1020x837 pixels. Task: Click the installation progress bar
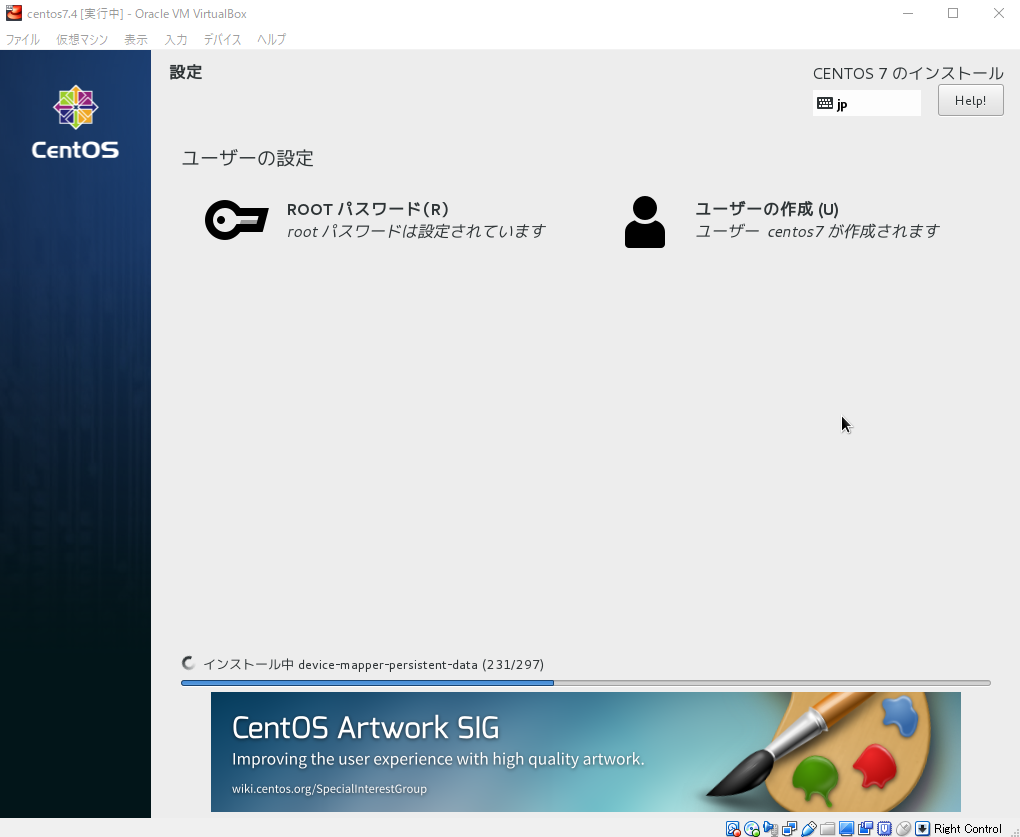pyautogui.click(x=585, y=683)
